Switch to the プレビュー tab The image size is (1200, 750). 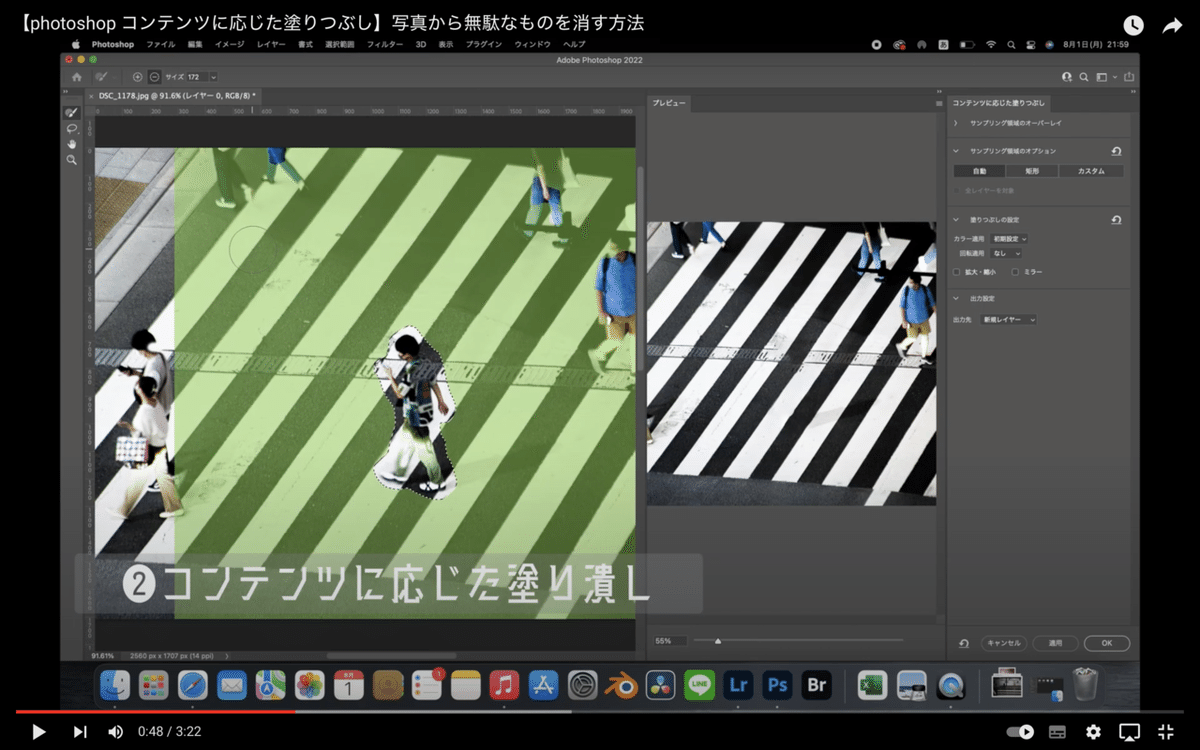tap(669, 103)
